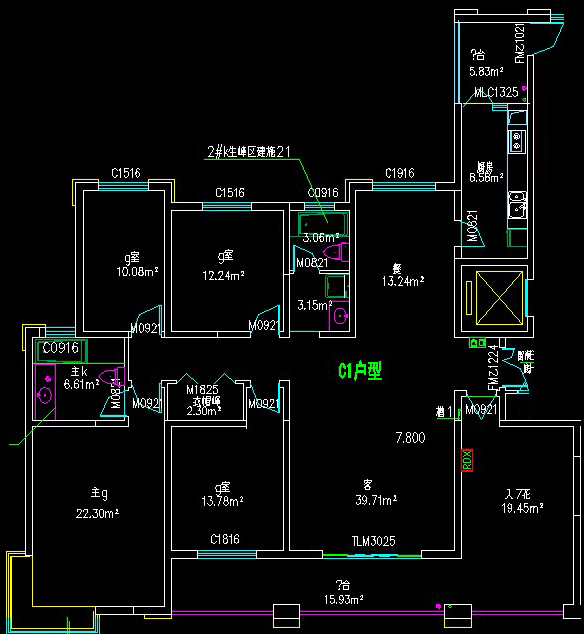Select the FMZ1021 door swing on the top balcony
The width and height of the screenshot is (584, 634).
[x=548, y=38]
